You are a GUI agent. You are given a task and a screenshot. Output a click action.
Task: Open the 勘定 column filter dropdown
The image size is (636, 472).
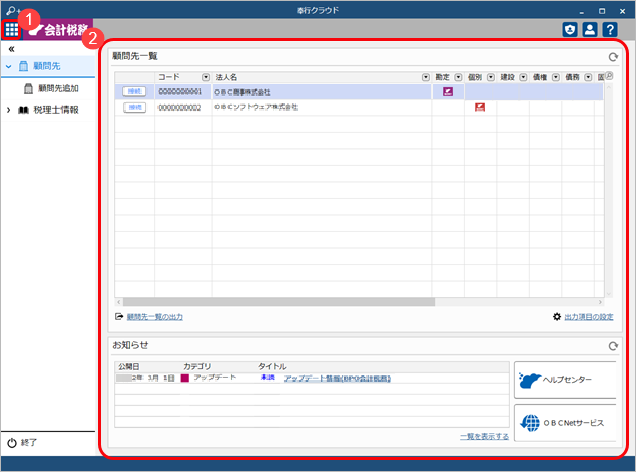pos(458,77)
